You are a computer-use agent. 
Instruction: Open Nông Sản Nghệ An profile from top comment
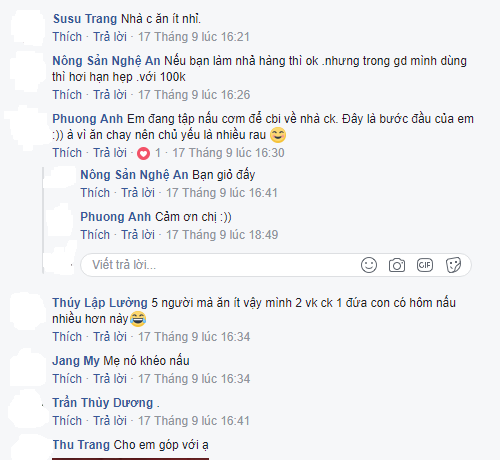click(x=106, y=61)
